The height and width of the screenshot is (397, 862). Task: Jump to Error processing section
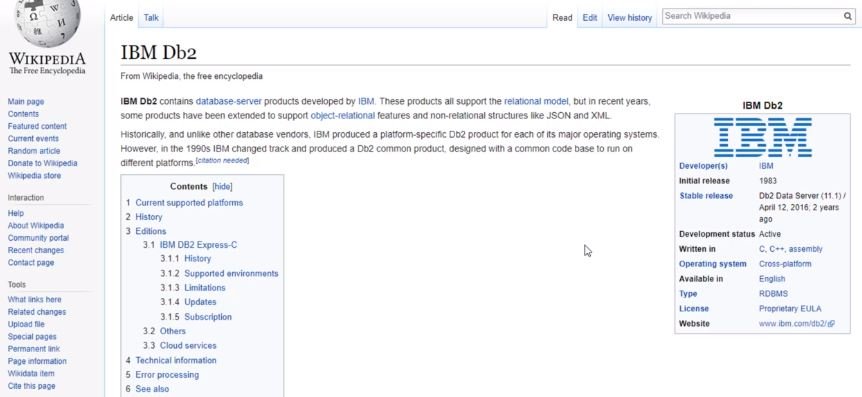click(x=167, y=375)
